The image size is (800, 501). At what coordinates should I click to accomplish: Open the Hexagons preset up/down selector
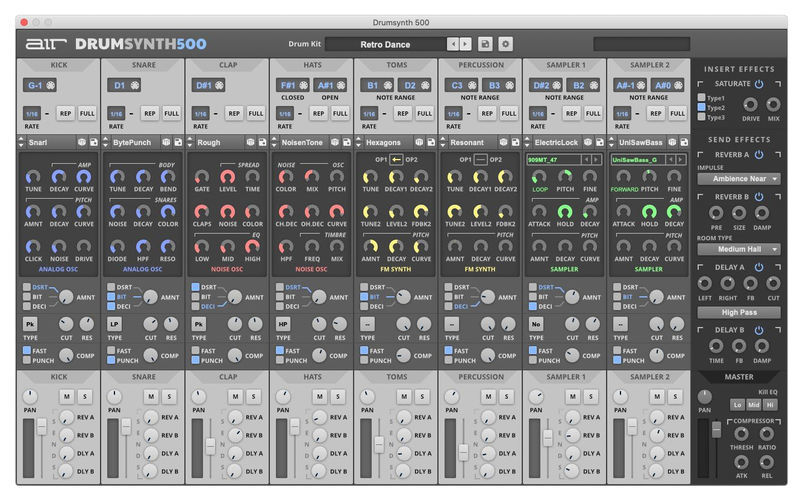[x=358, y=142]
